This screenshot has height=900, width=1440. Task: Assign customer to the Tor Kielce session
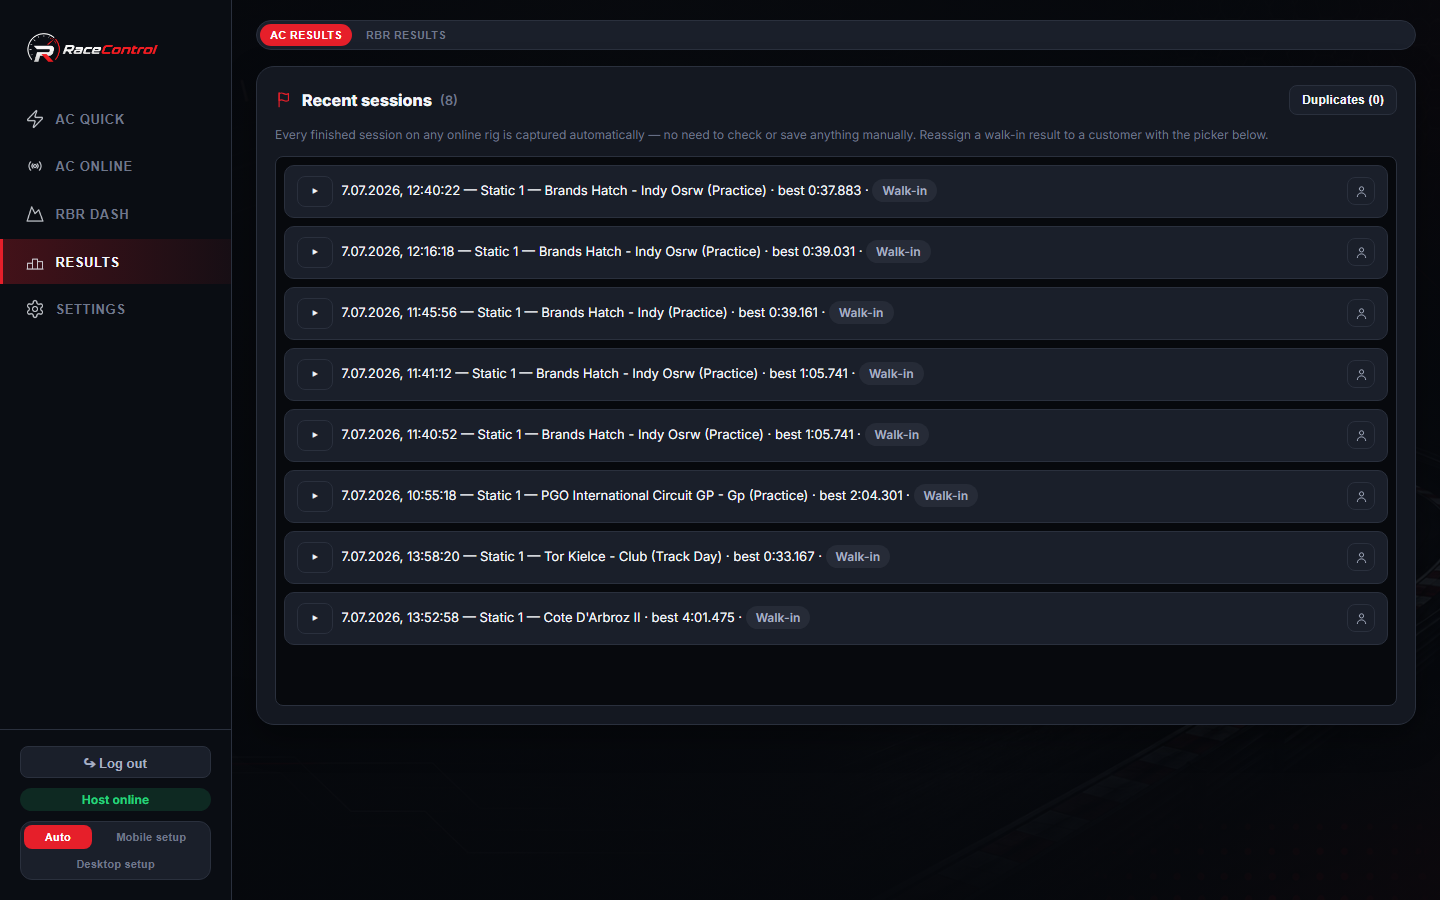[1361, 557]
